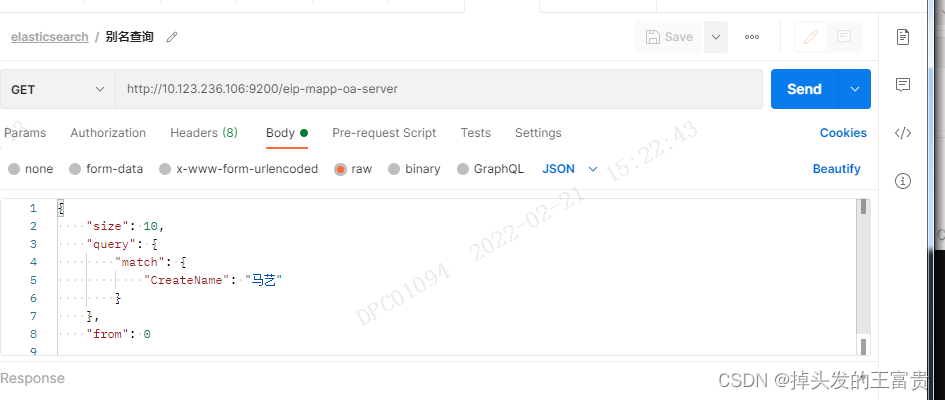Switch to edit mode pencil icon
945x400 pixels.
pos(811,37)
